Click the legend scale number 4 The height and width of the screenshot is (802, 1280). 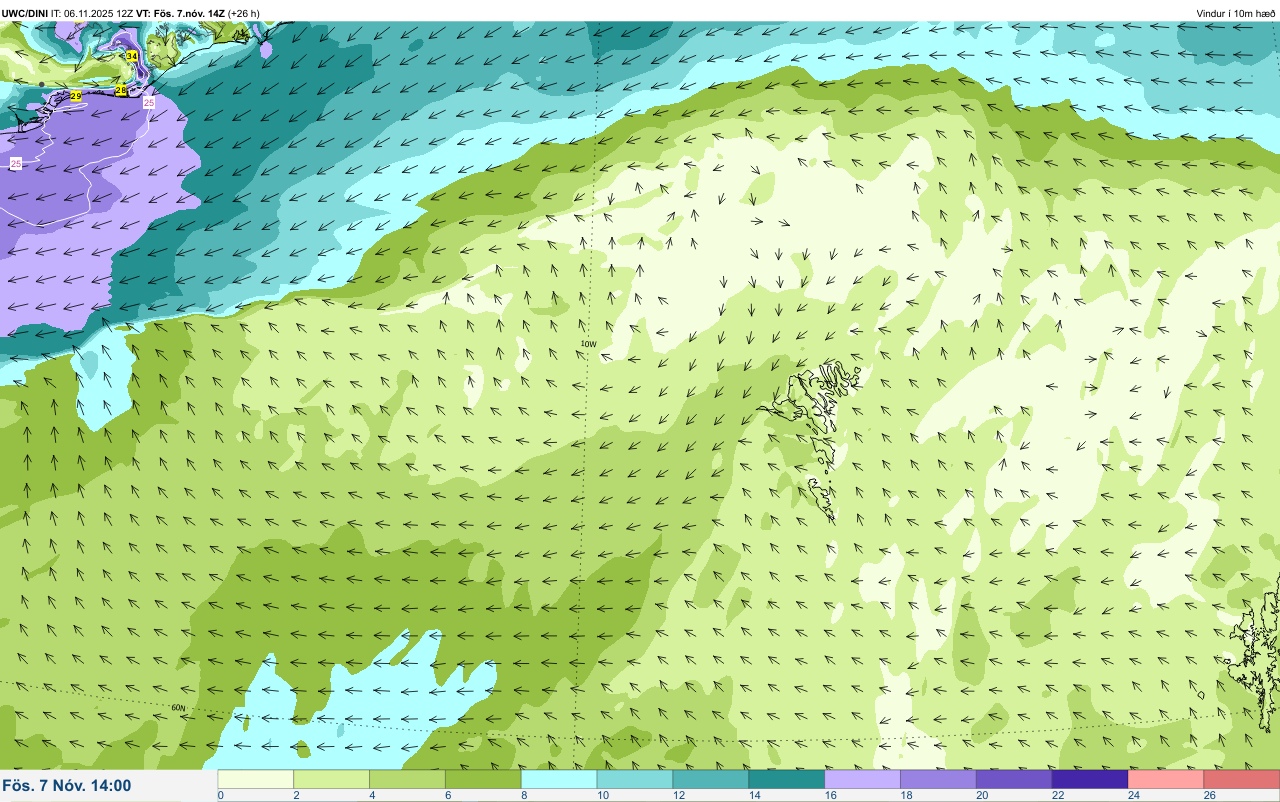click(x=370, y=795)
